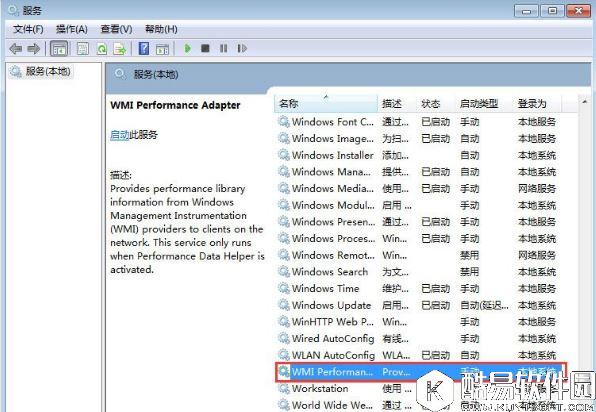
Task: Click the 启动 link to start this service
Action: pyautogui.click(x=120, y=135)
